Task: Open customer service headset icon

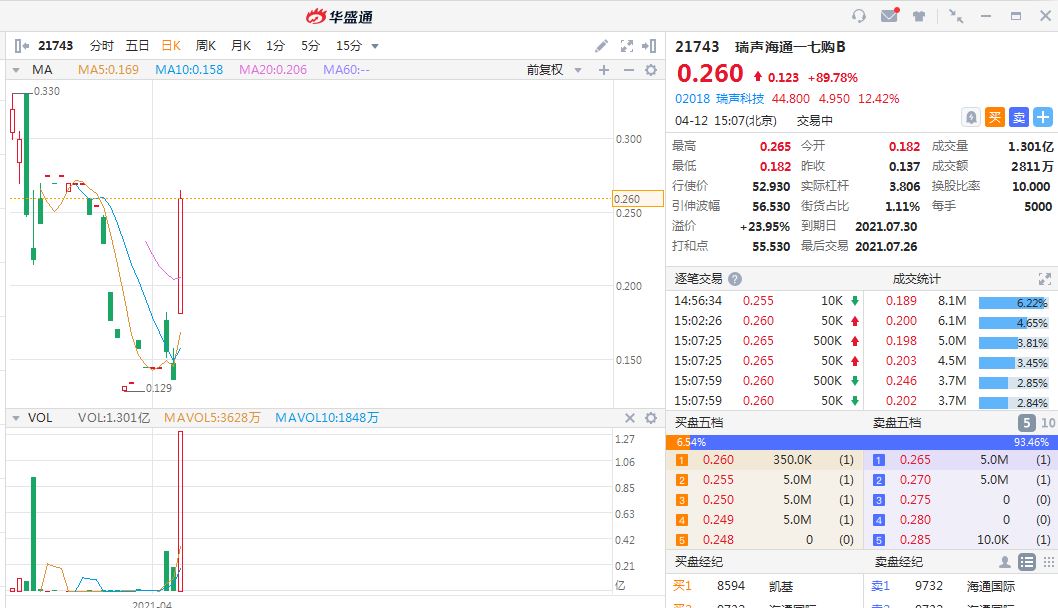Action: [x=859, y=16]
